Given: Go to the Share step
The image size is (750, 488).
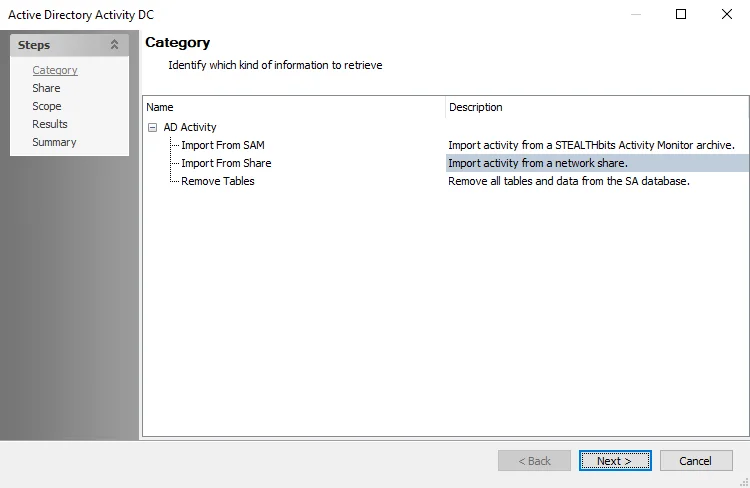Looking at the screenshot, I should click(x=46, y=88).
